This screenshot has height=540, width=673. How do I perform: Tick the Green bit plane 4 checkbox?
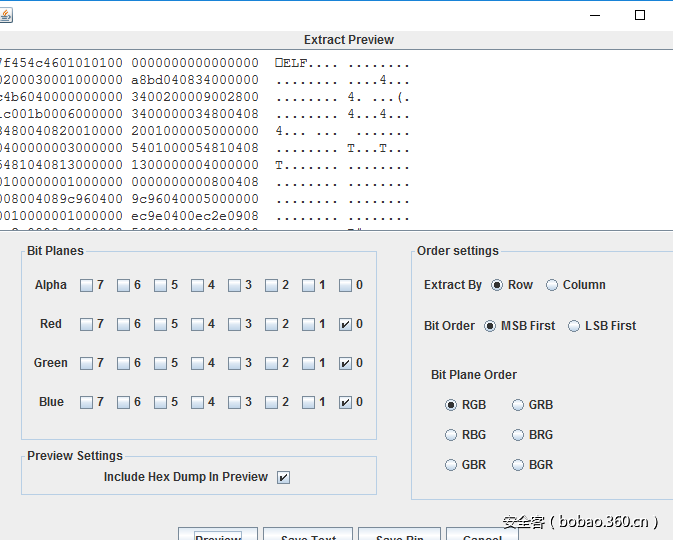[x=197, y=363]
